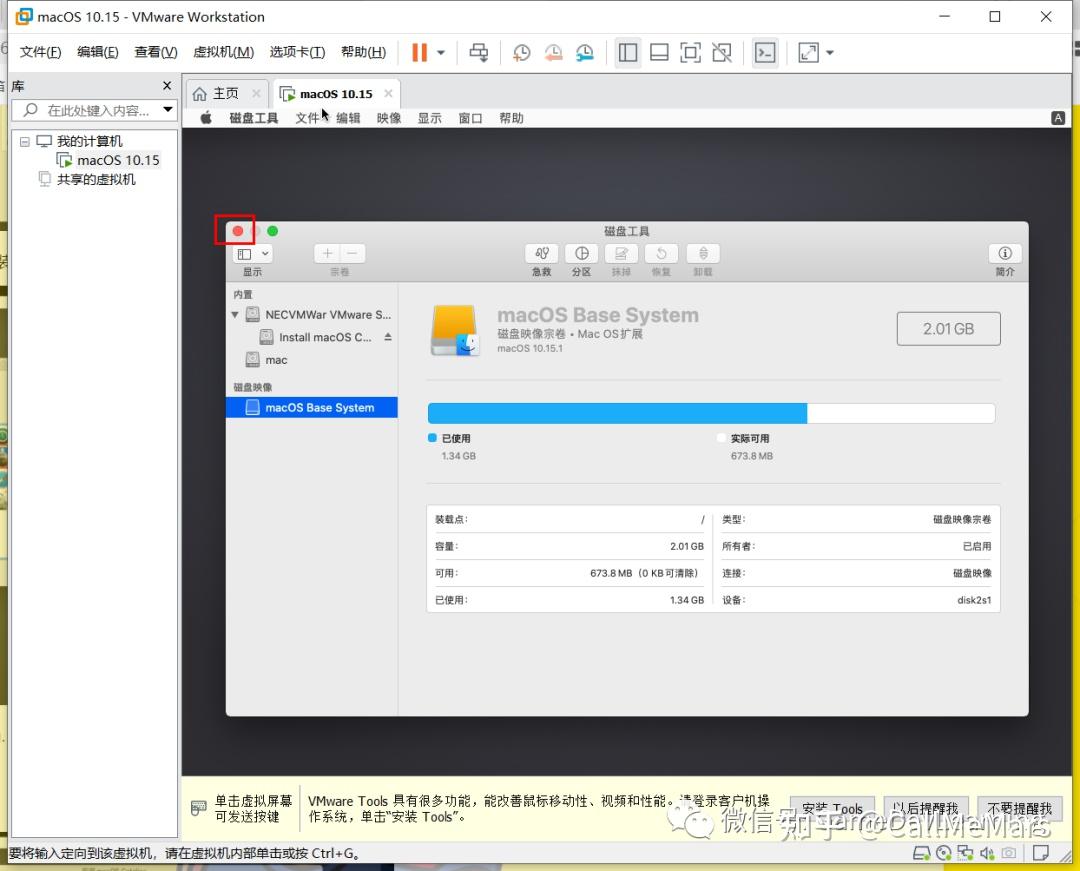Open the 显示 menu in macOS menu bar
The width and height of the screenshot is (1080, 871).
pyautogui.click(x=429, y=118)
